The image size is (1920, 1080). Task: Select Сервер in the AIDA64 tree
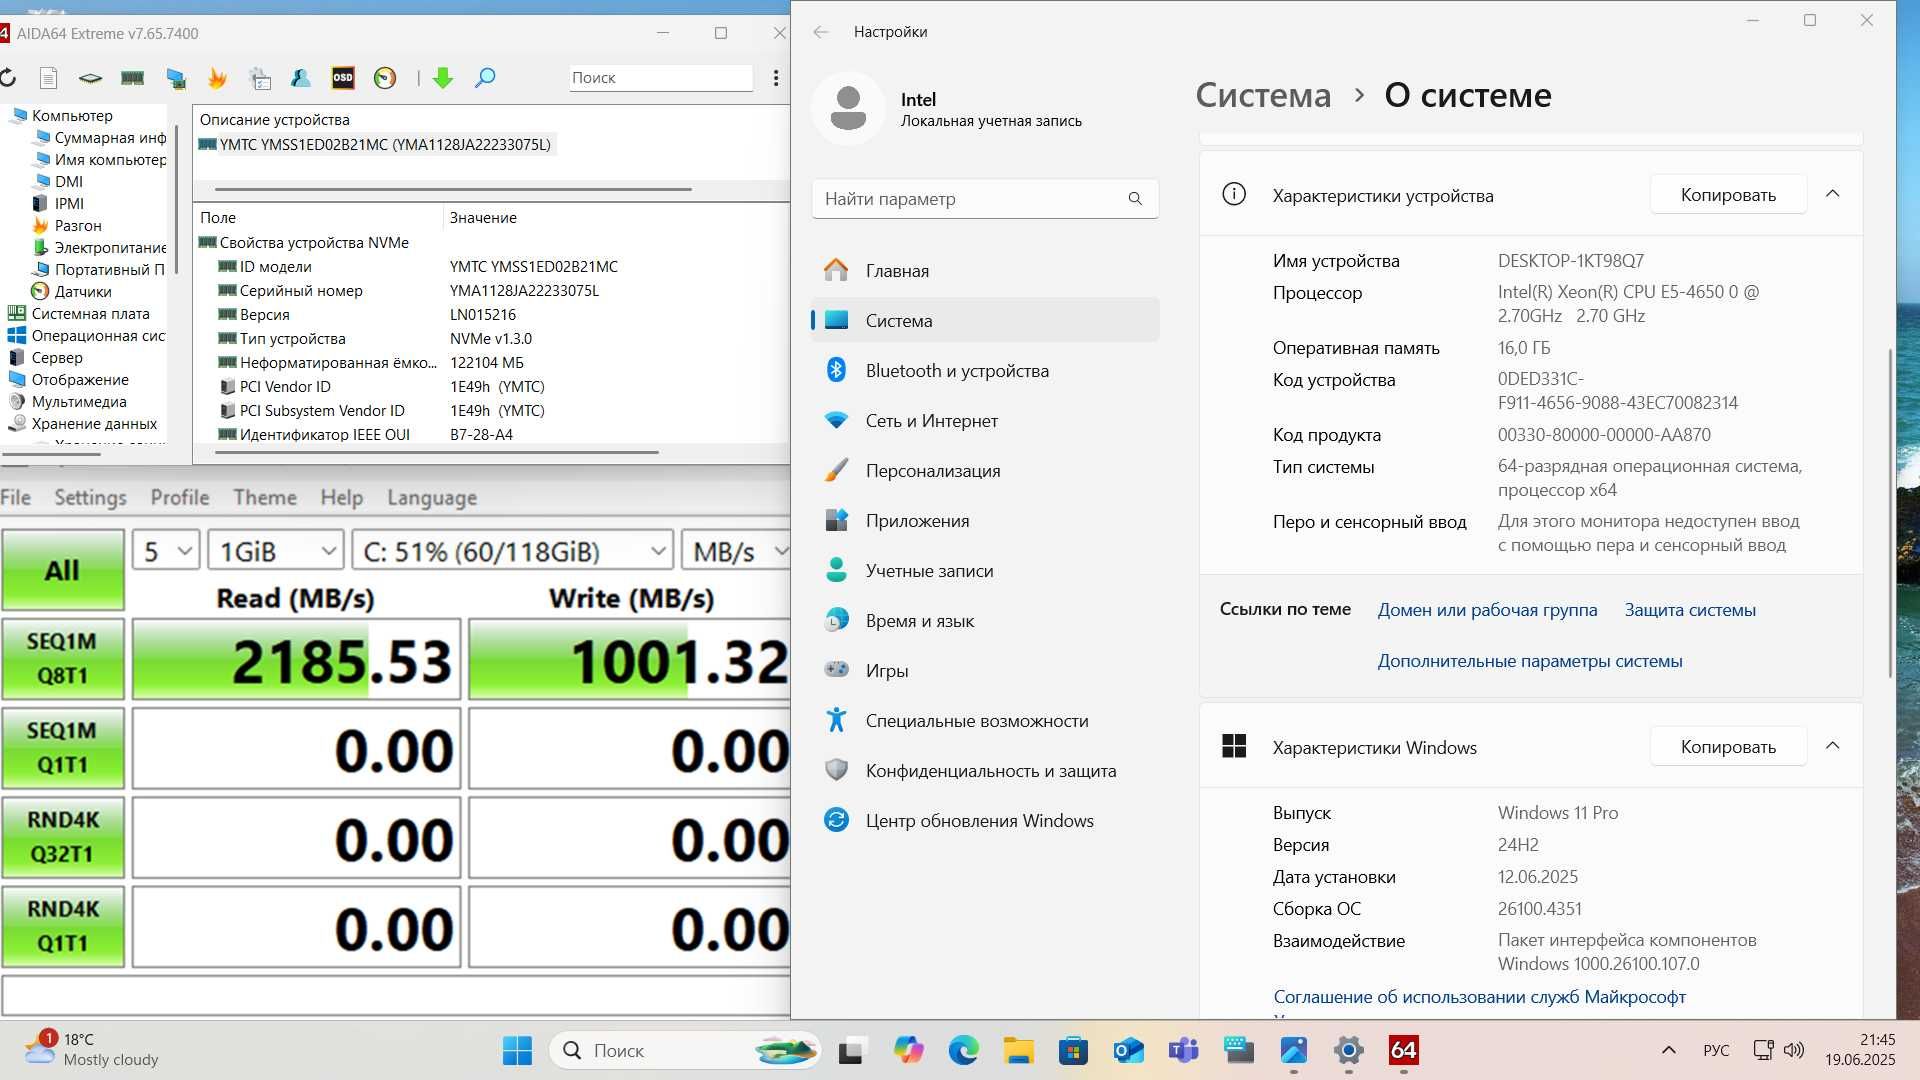coord(57,358)
